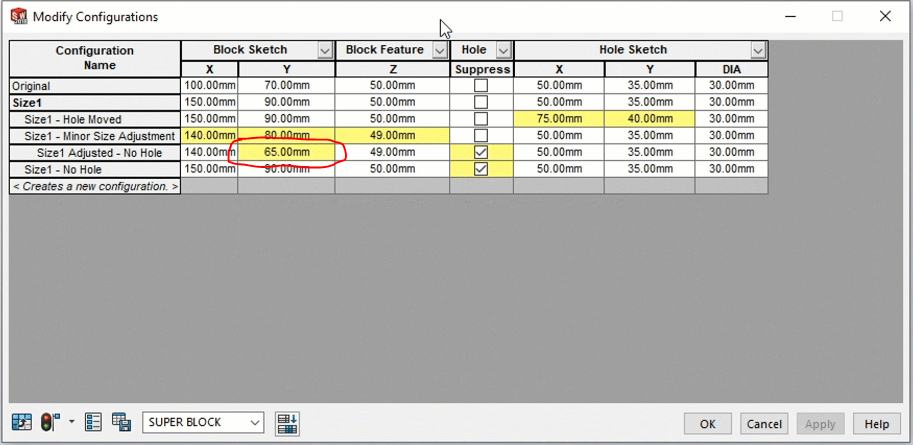Click the 30.00mm DIA cell in the Original row
Screen dimensions: 913x445
731,86
